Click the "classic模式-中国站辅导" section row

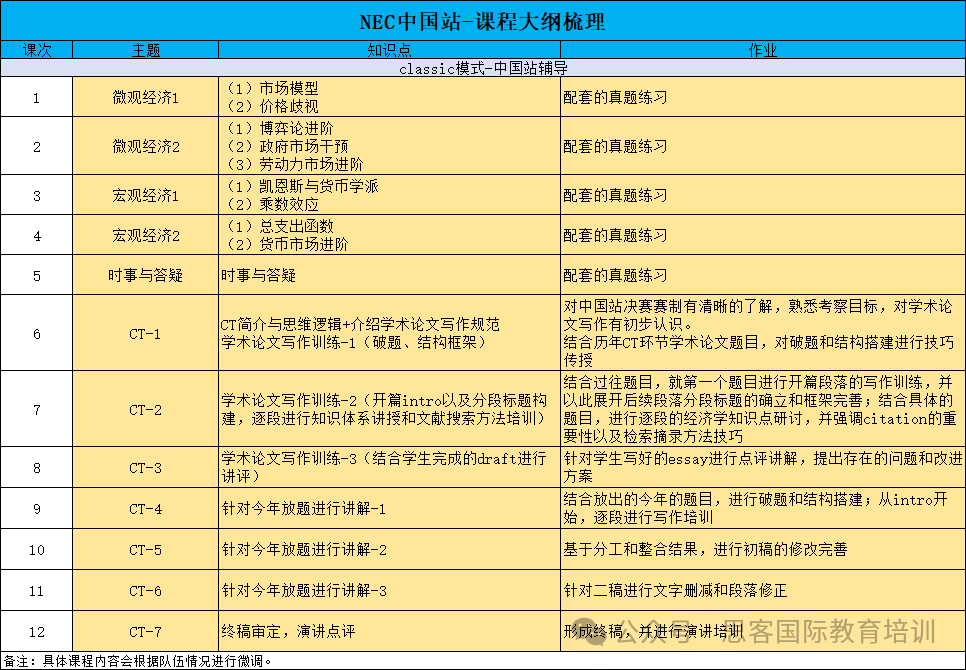click(483, 68)
